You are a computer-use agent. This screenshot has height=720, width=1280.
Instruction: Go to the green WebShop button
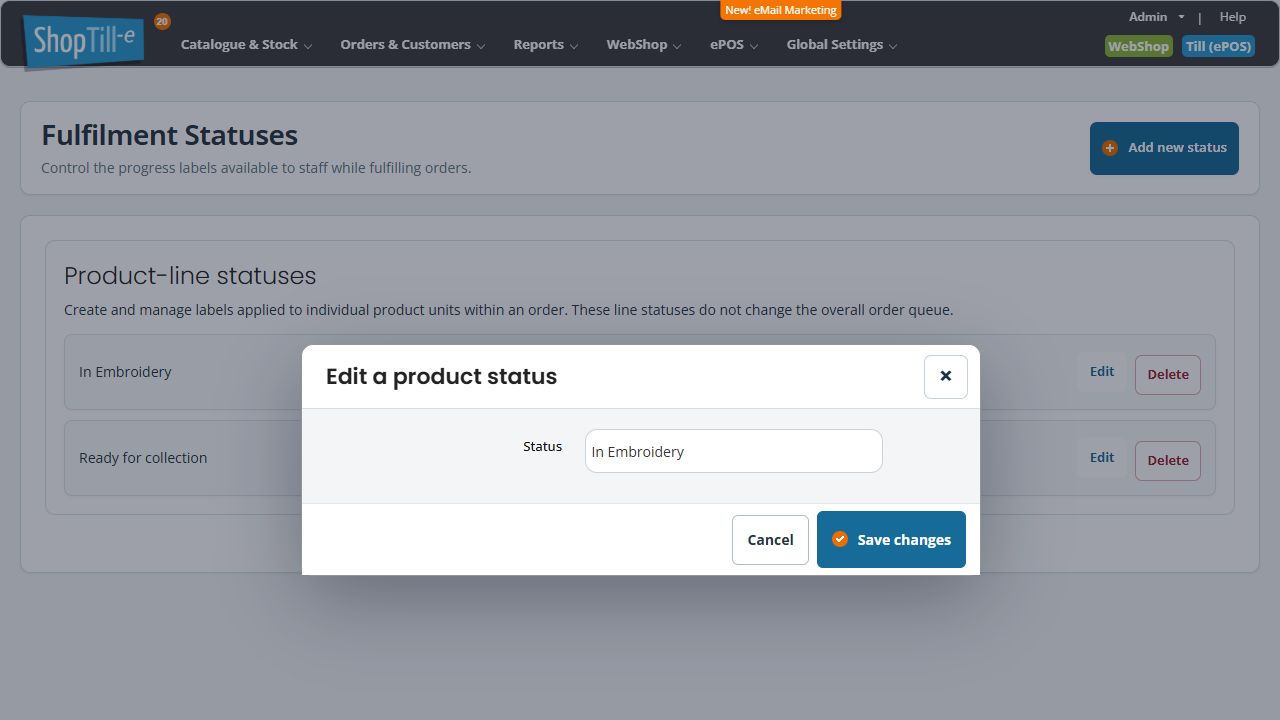click(1138, 46)
